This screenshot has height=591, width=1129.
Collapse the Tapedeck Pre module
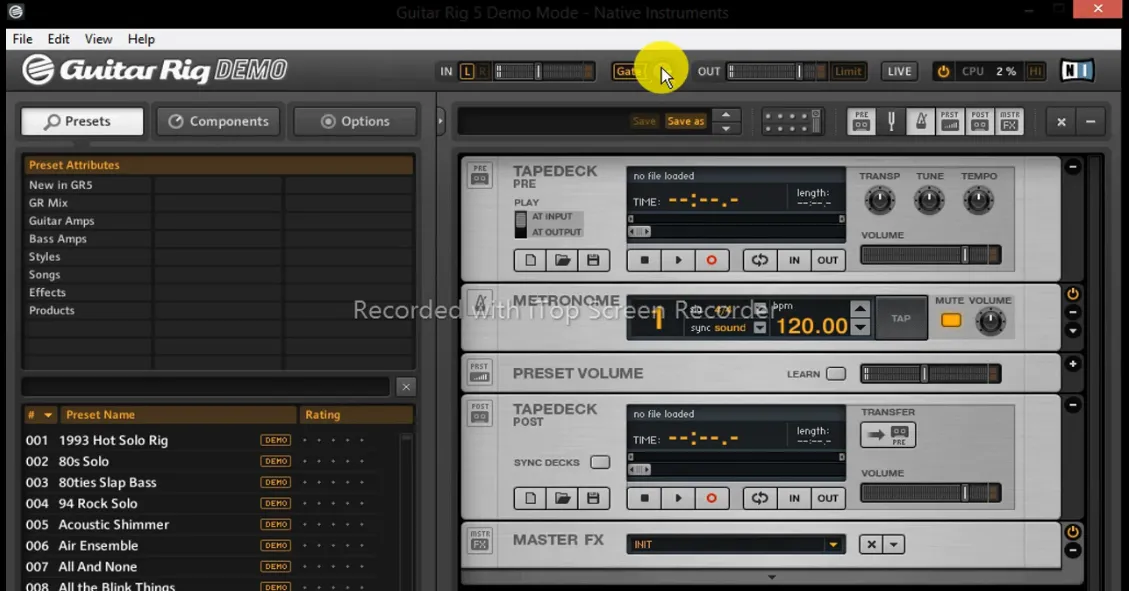point(1073,167)
